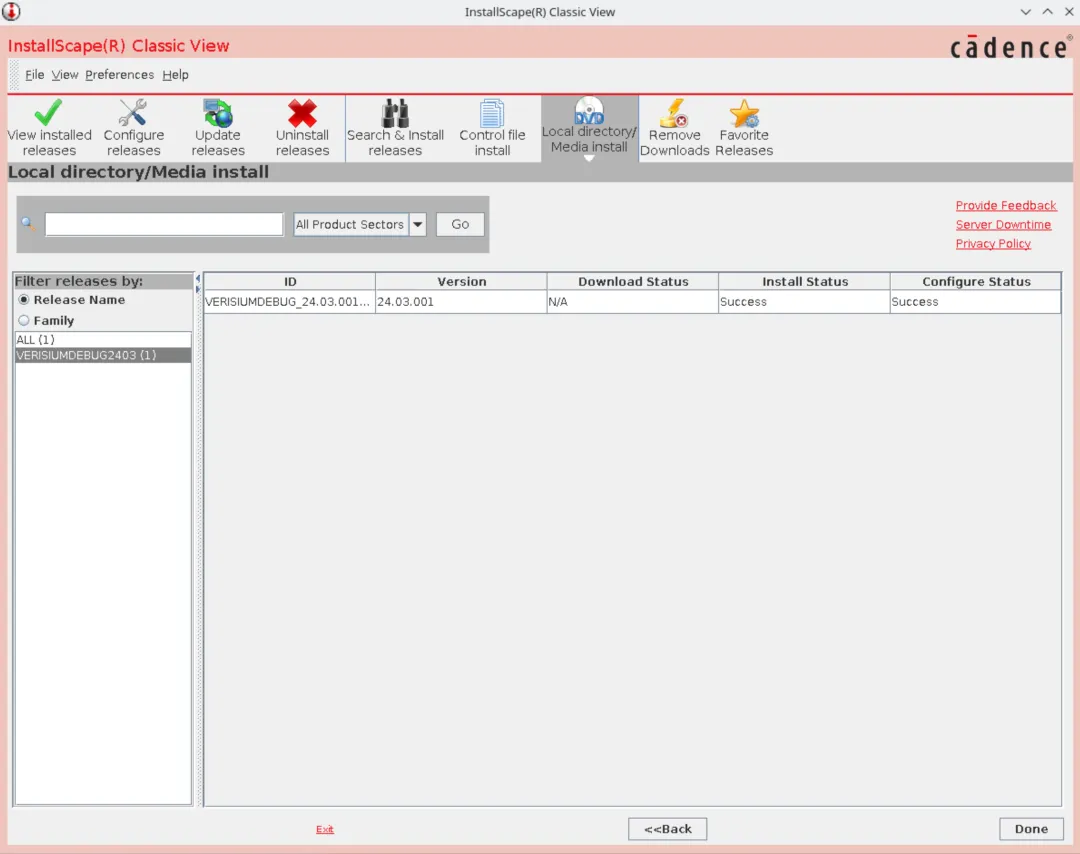Click the InstallScape title bar app icon
Viewport: 1080px width, 854px height.
coord(11,12)
